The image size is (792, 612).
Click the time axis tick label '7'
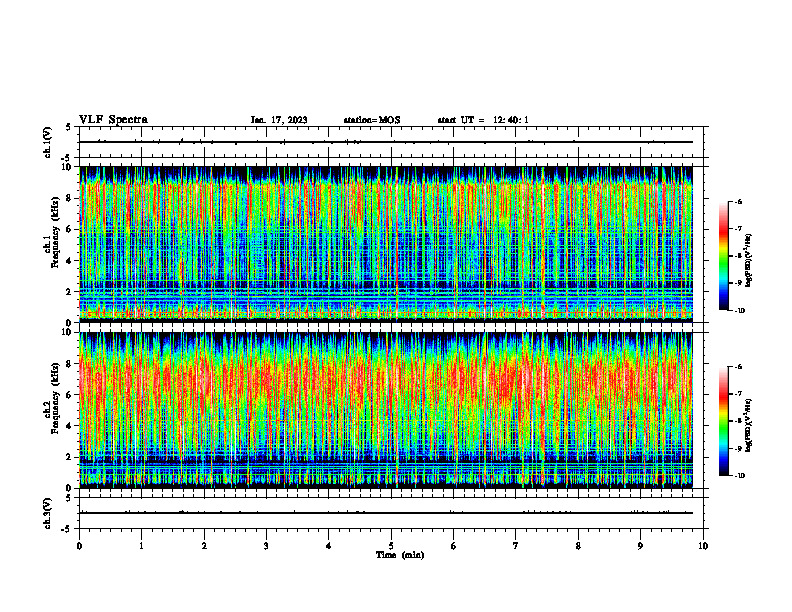[x=516, y=546]
